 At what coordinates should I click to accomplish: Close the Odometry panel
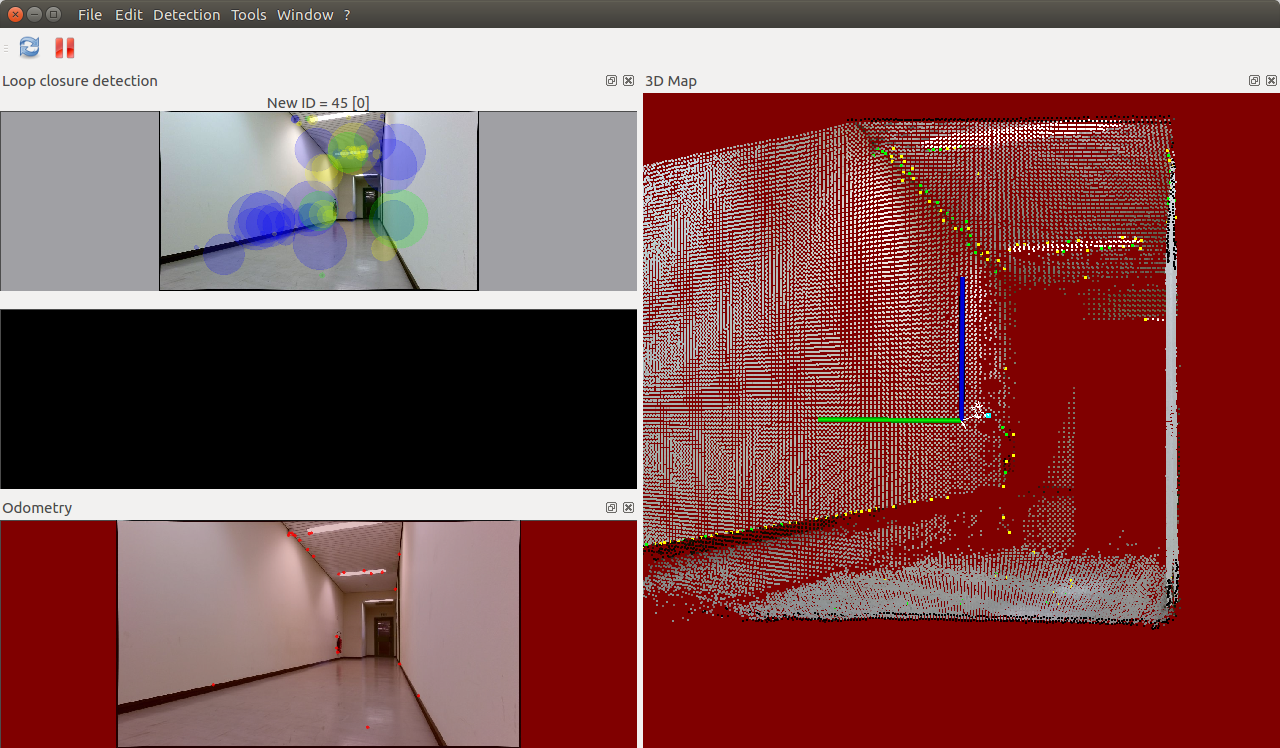[628, 508]
